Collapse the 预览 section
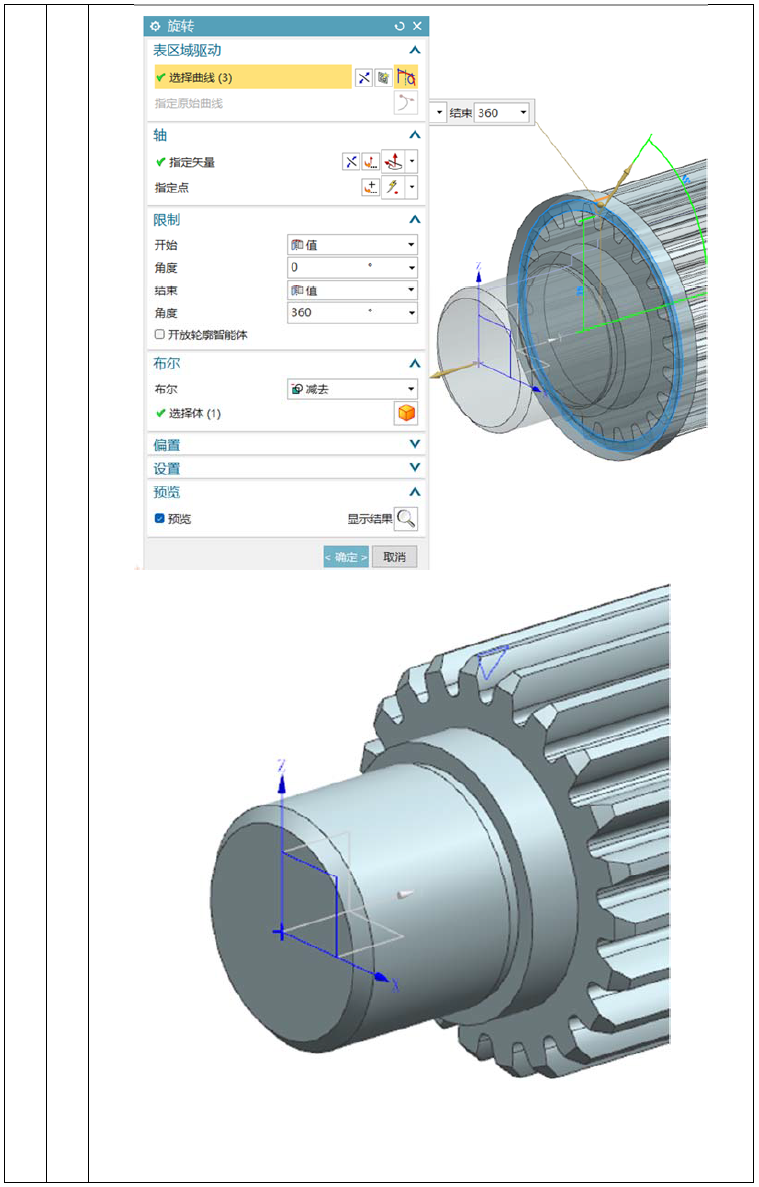 click(414, 492)
